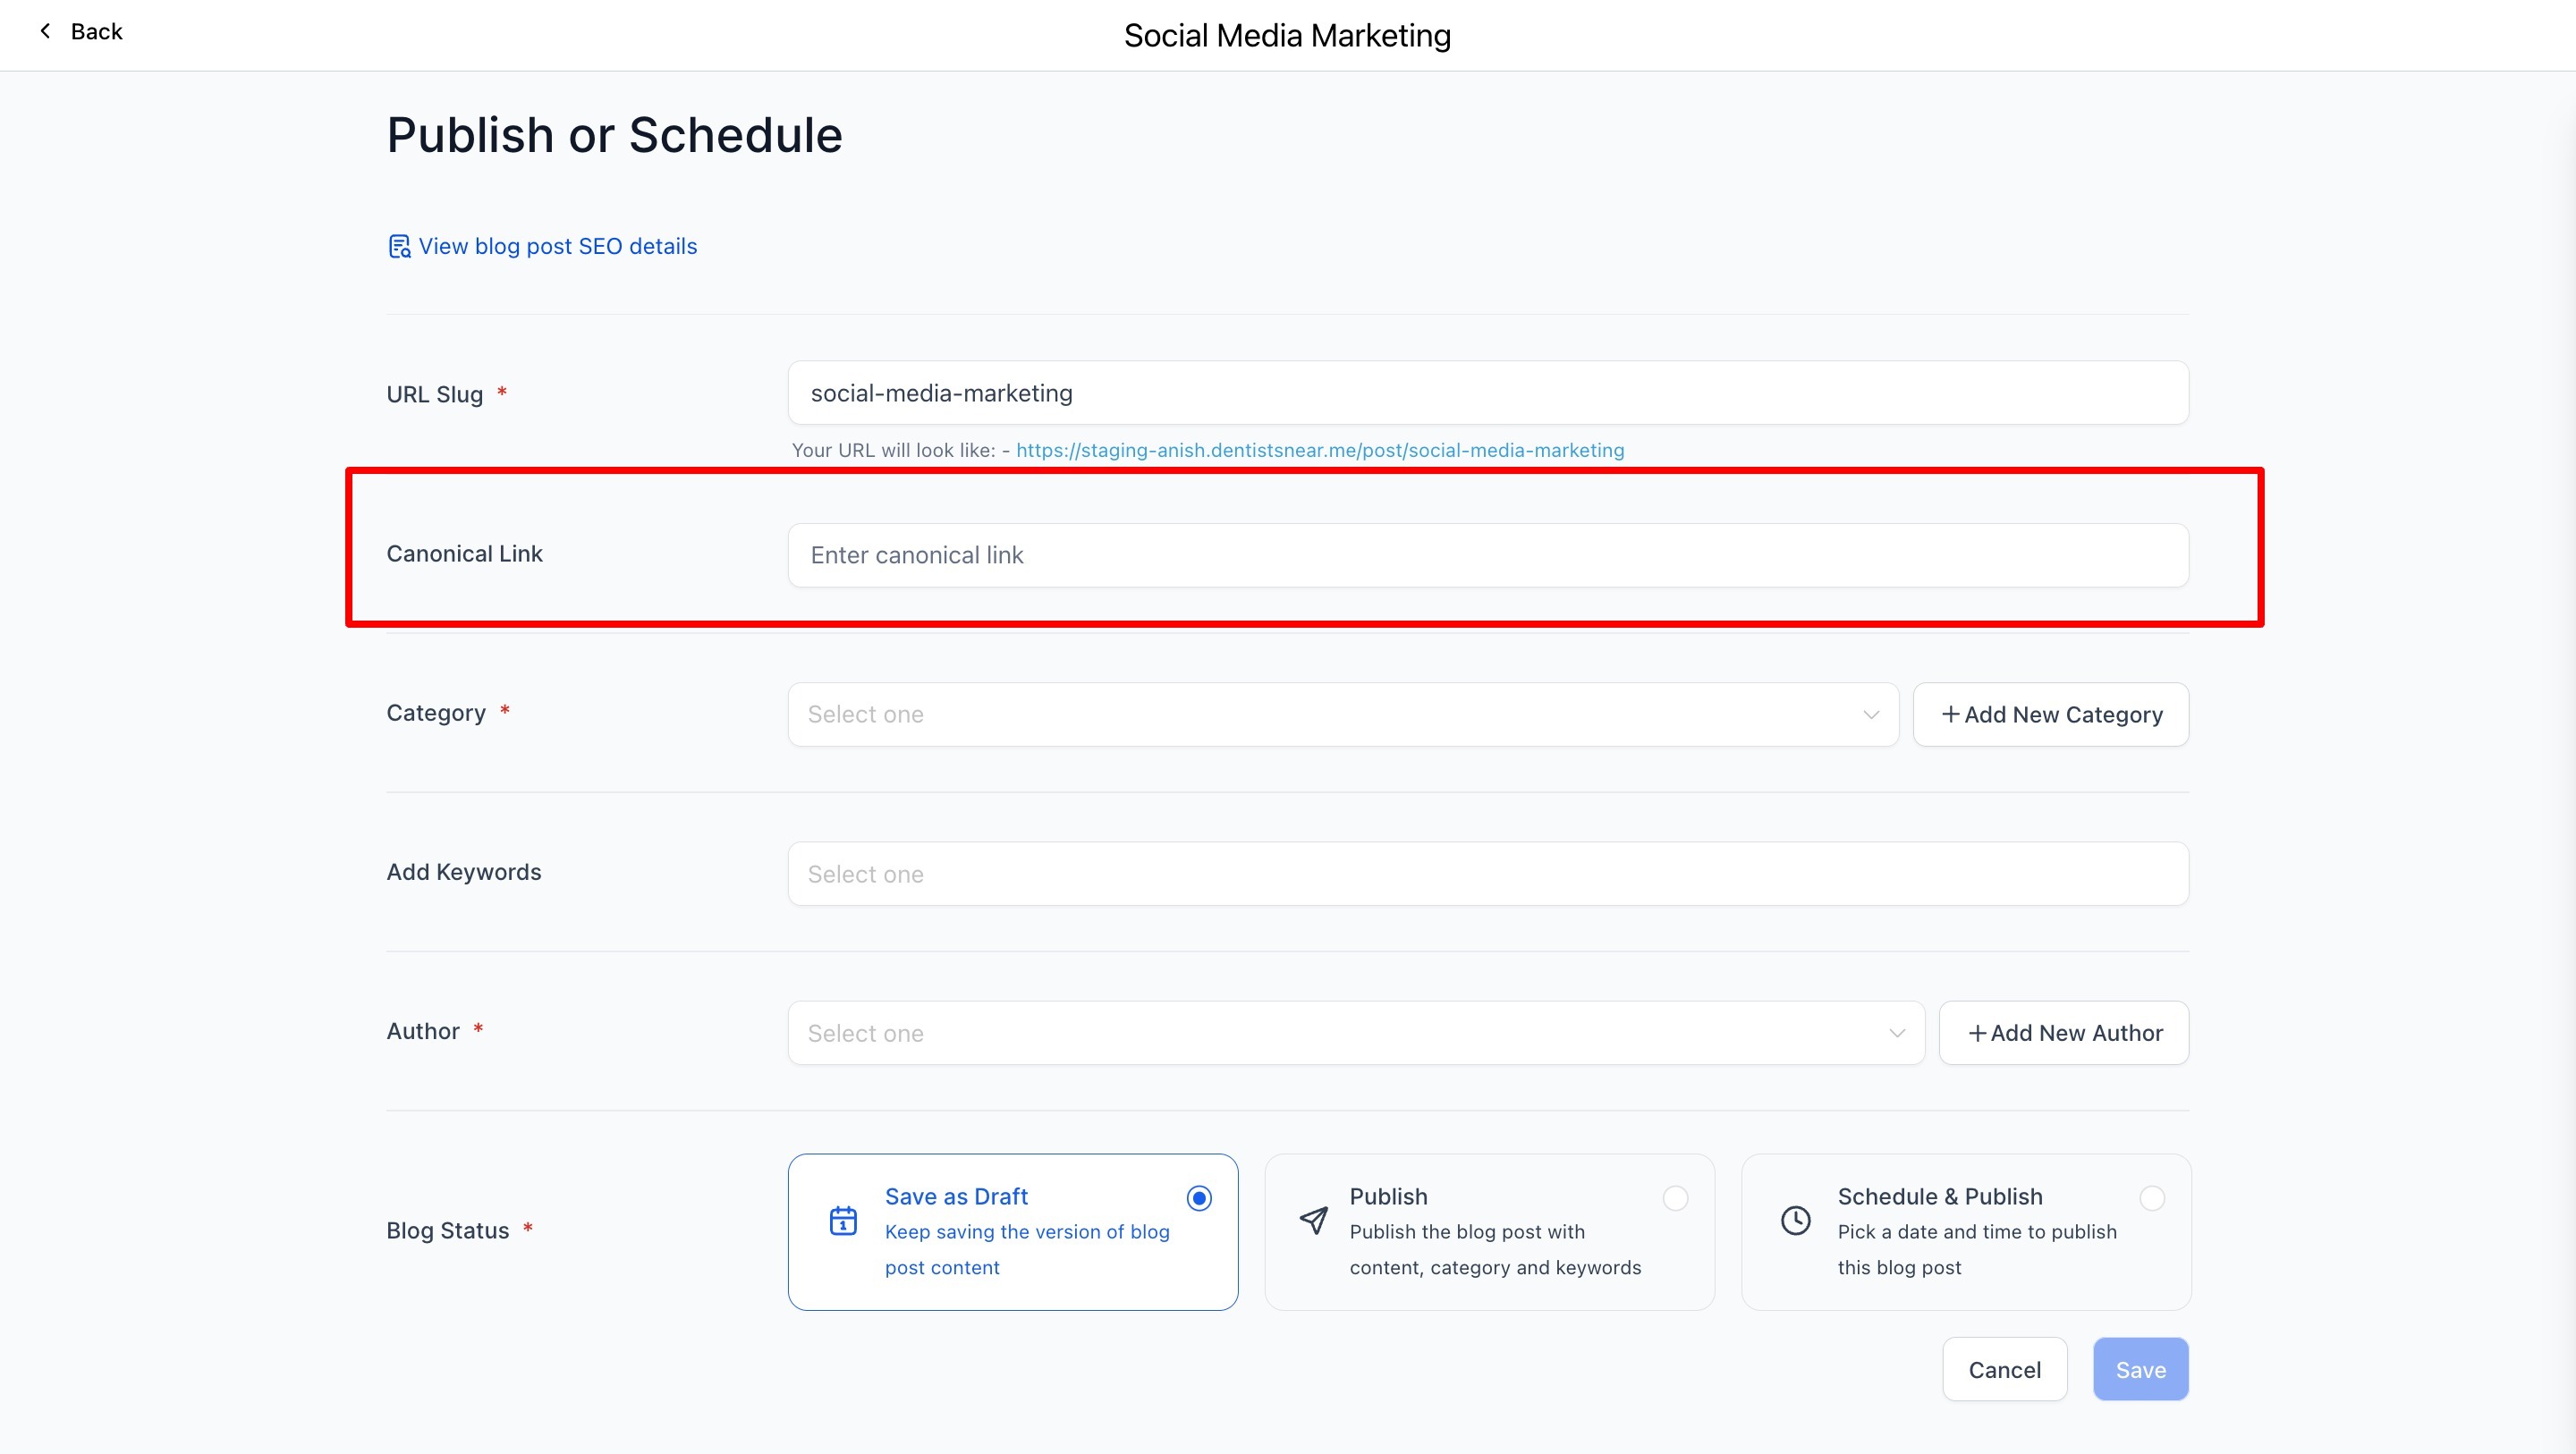Click the URL Slug label
This screenshot has width=2576, height=1454.
435,394
